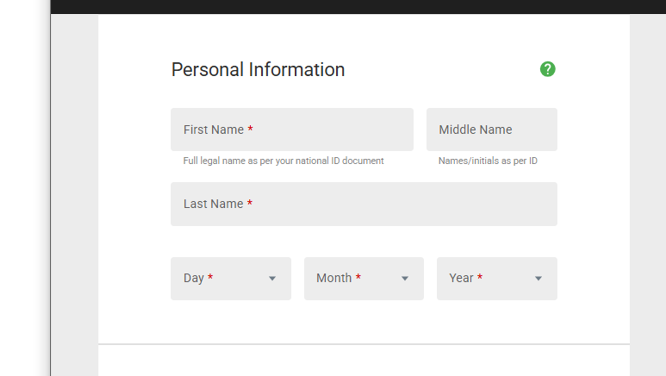This screenshot has width=666, height=376.
Task: Select the 'Names/initials as per ID' hint text
Action: pos(488,161)
